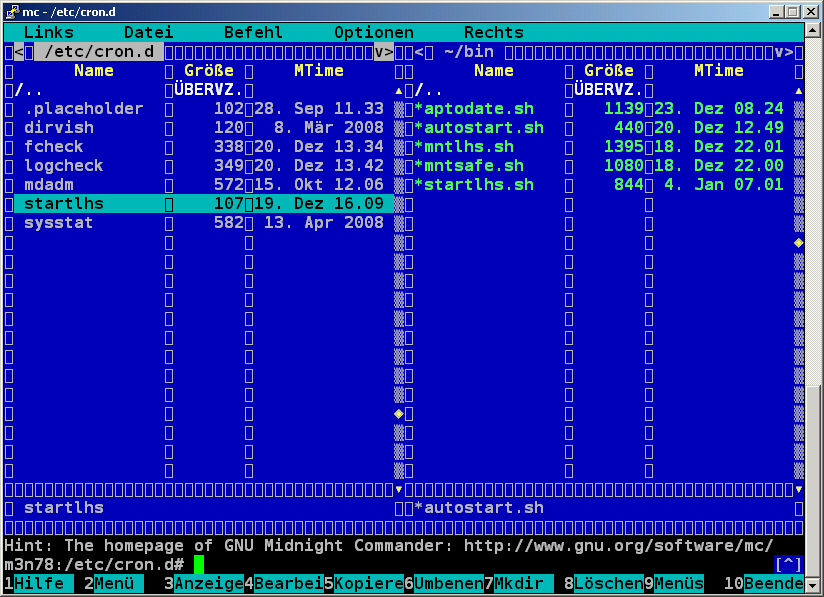
Task: Select the logcheck file in left panel
Action: [64, 166]
